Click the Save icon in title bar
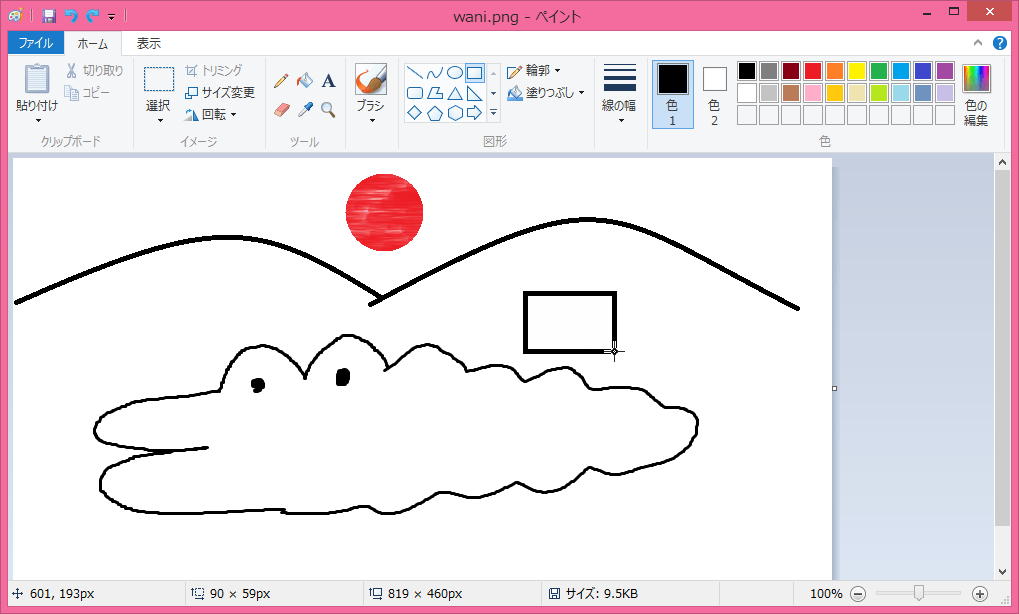The height and width of the screenshot is (614, 1019). [49, 16]
